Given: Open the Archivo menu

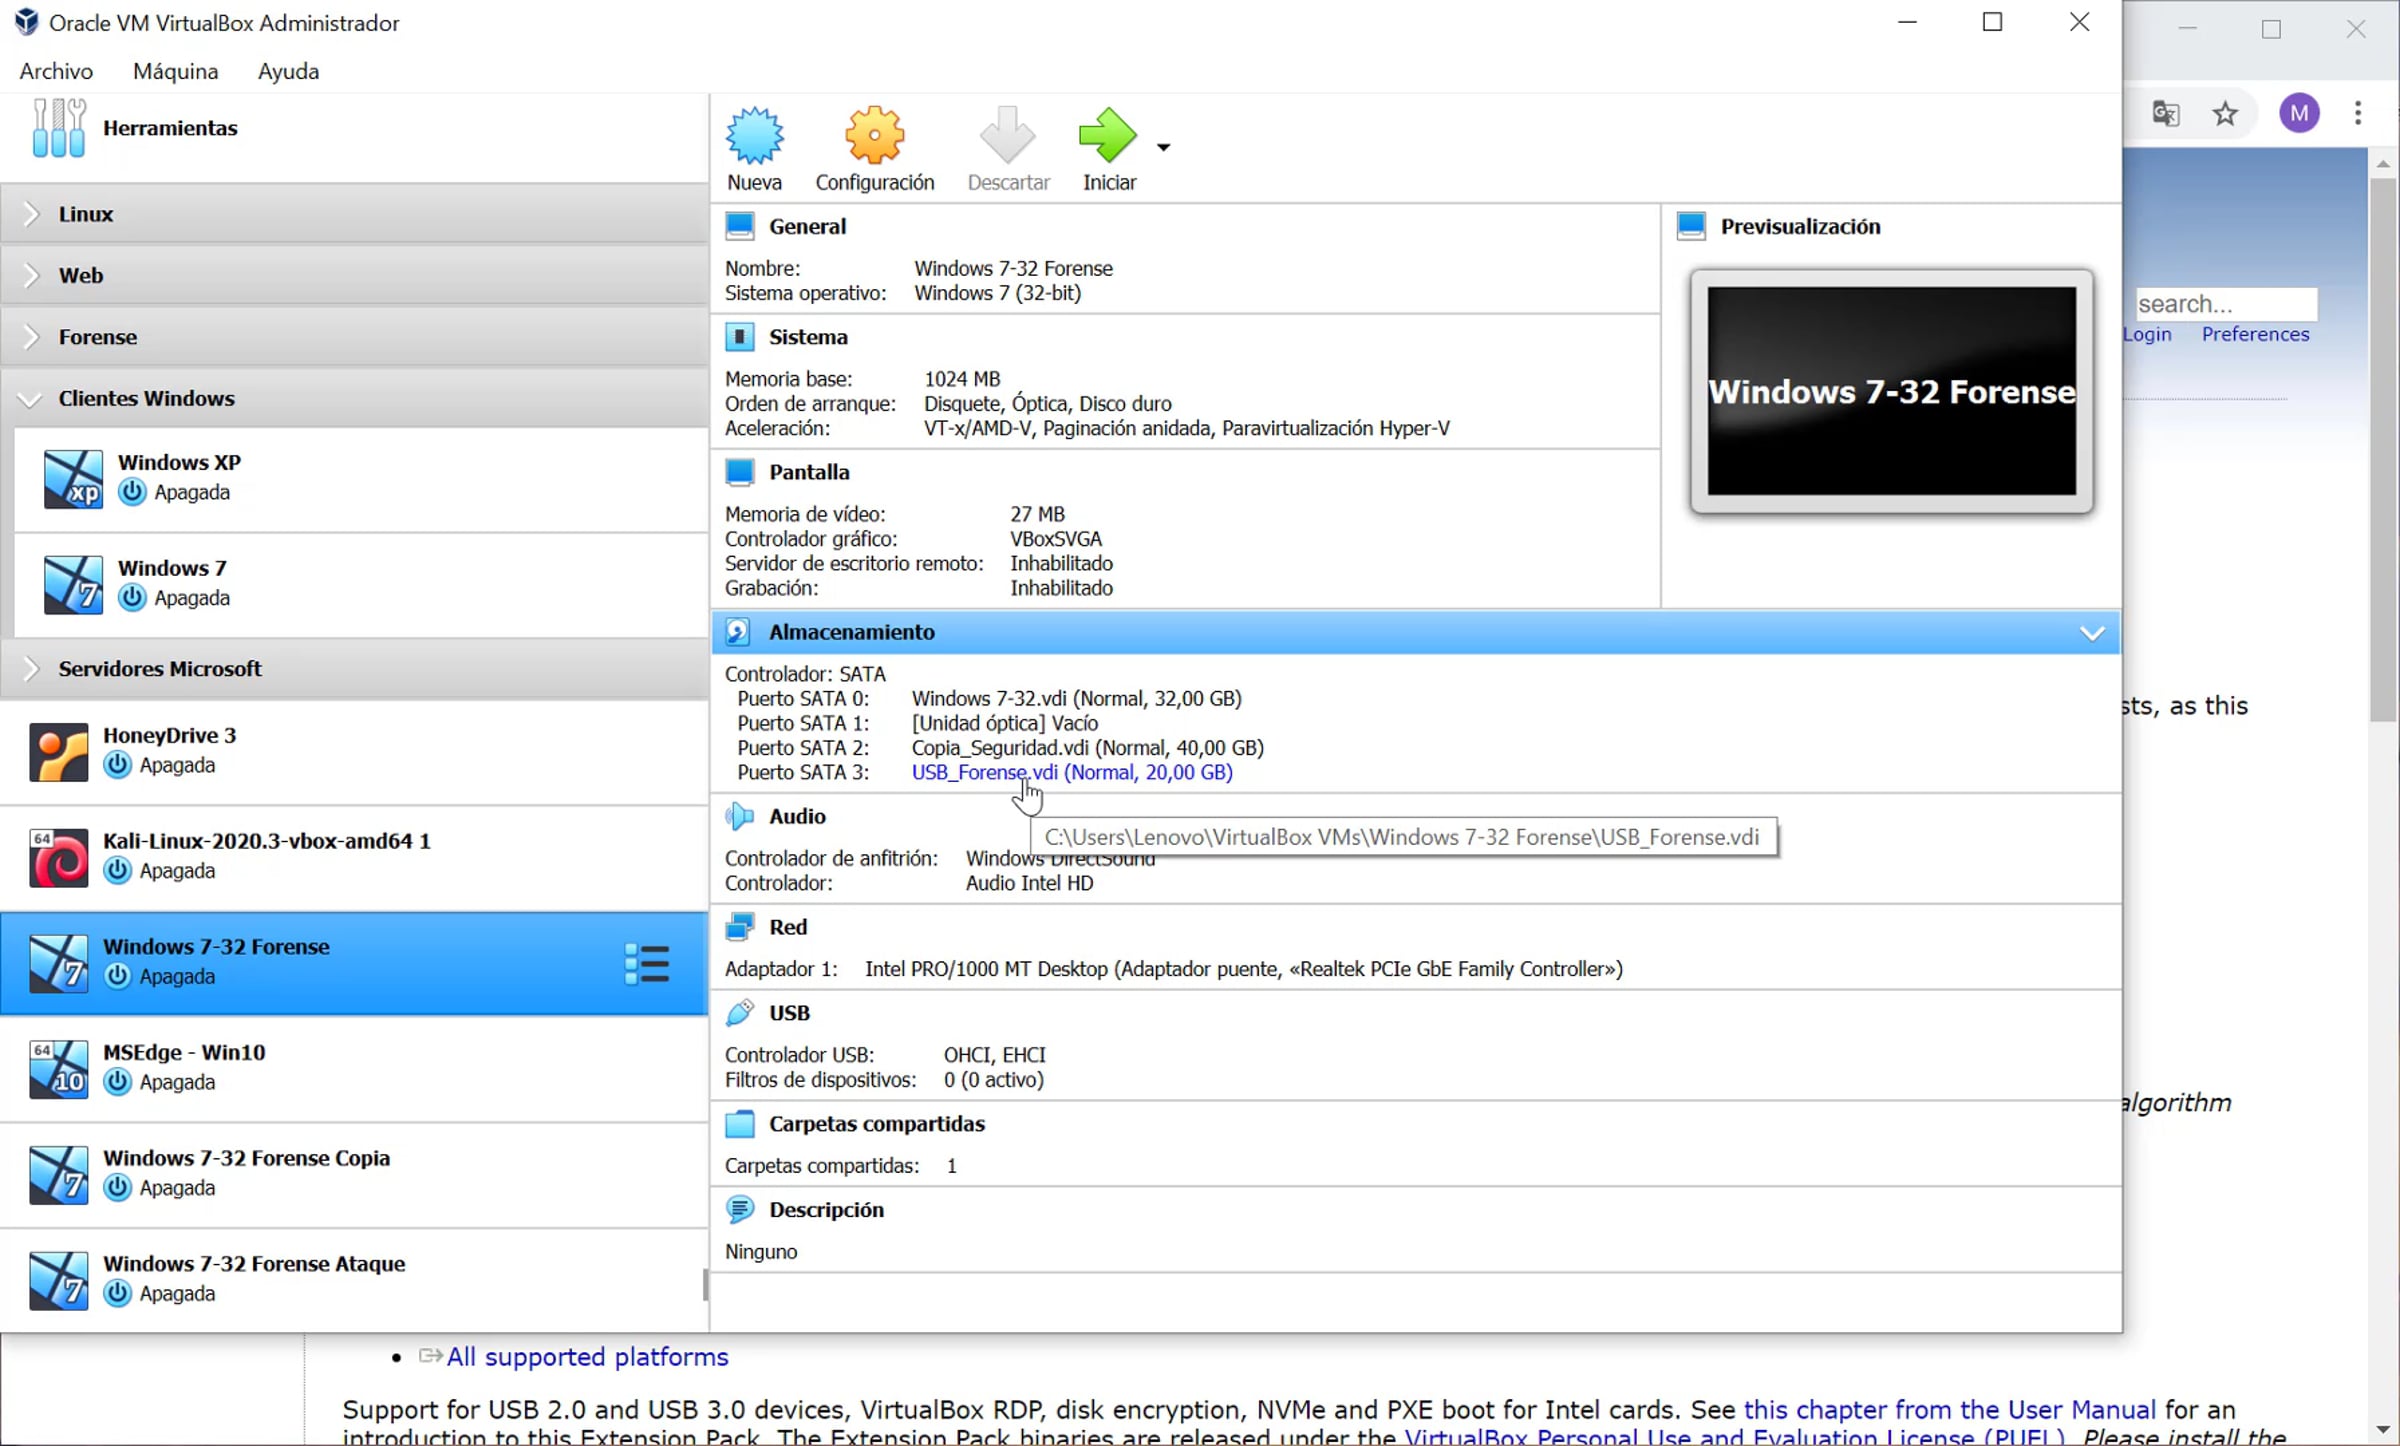Looking at the screenshot, I should (56, 71).
